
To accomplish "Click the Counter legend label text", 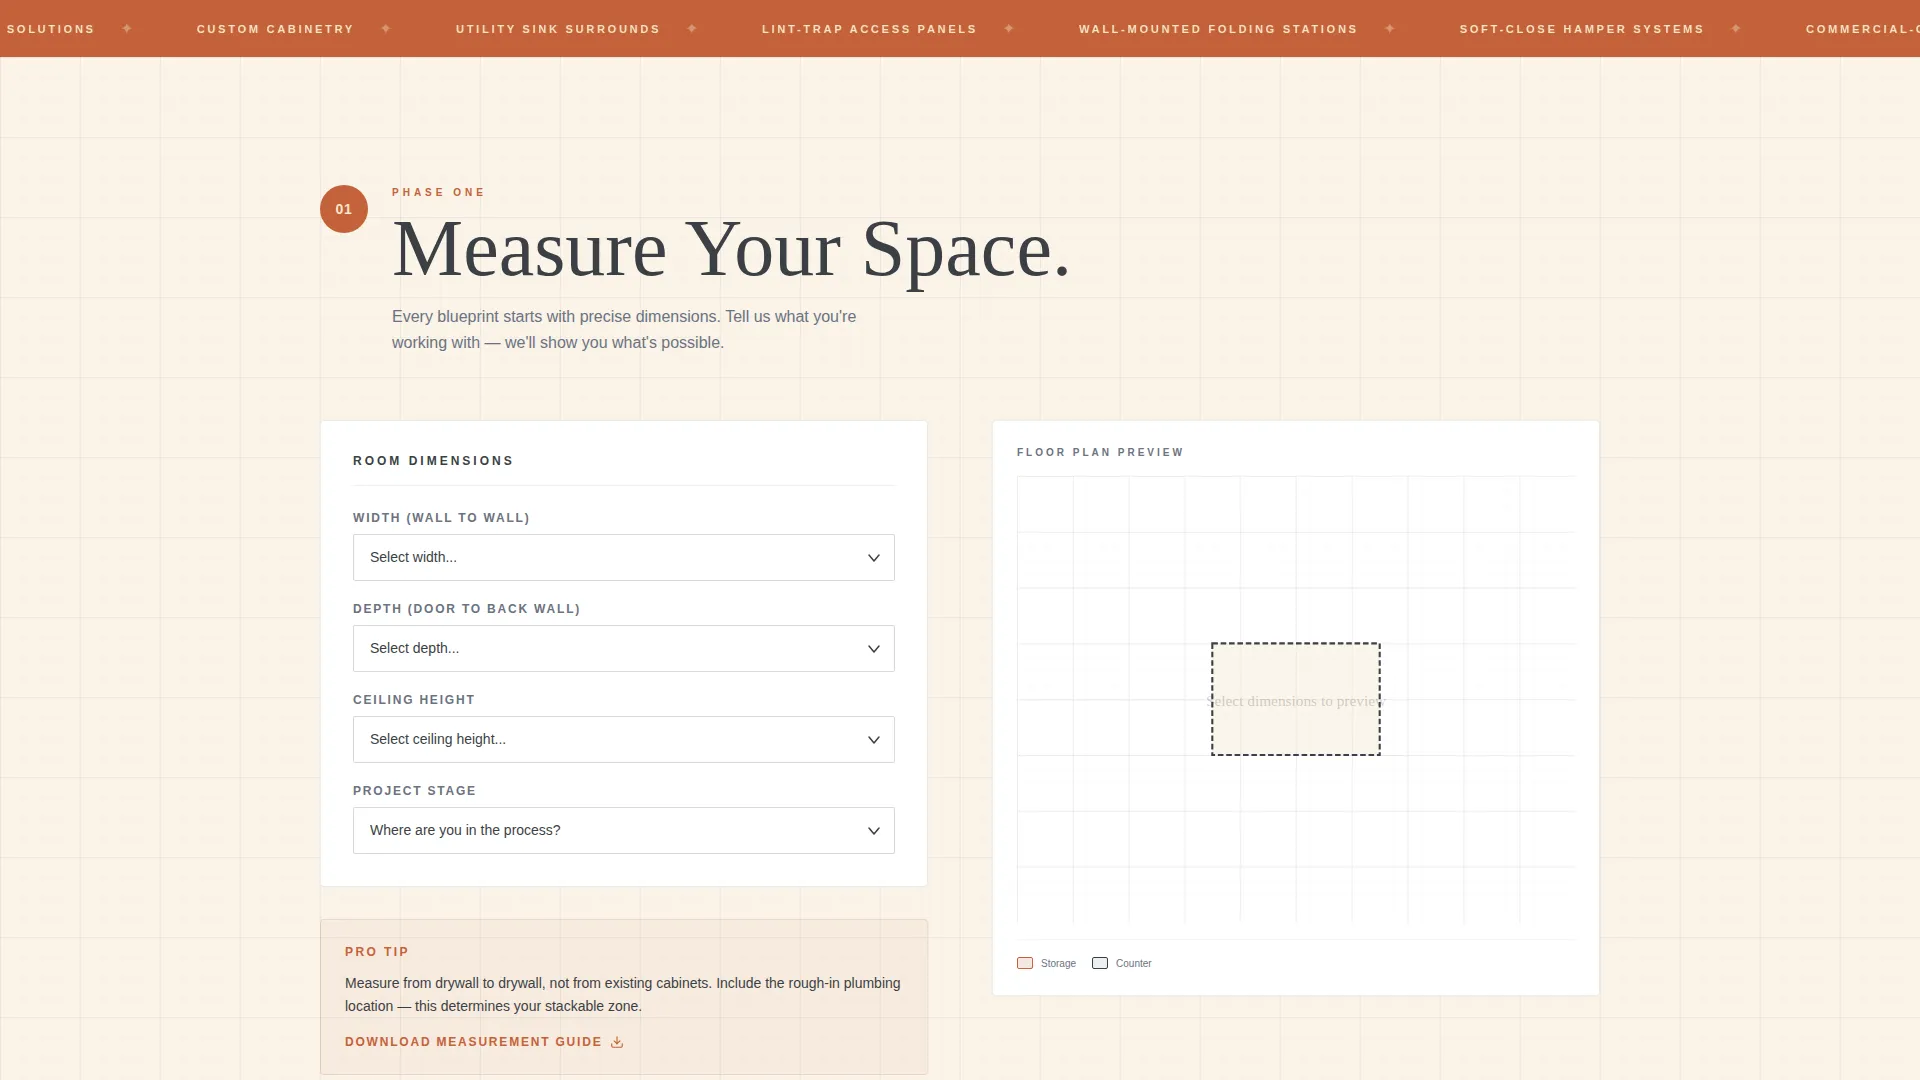I will pyautogui.click(x=1133, y=963).
